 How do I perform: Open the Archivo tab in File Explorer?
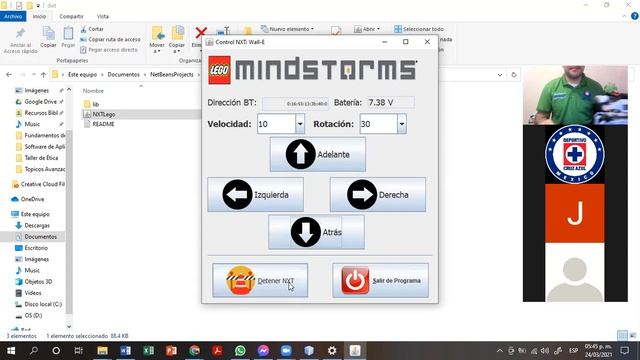click(13, 16)
